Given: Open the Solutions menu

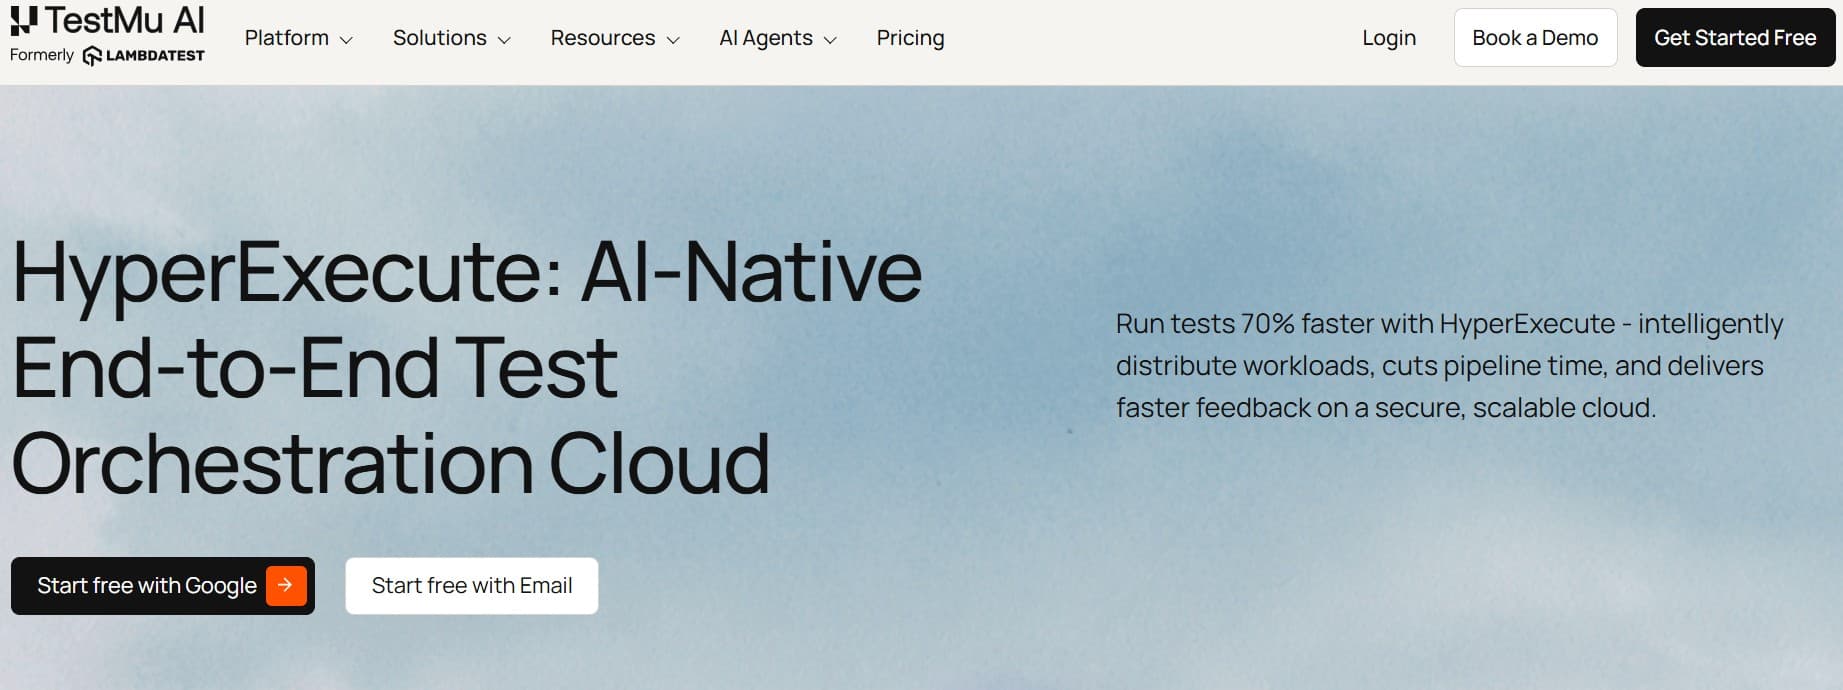Looking at the screenshot, I should tap(451, 38).
